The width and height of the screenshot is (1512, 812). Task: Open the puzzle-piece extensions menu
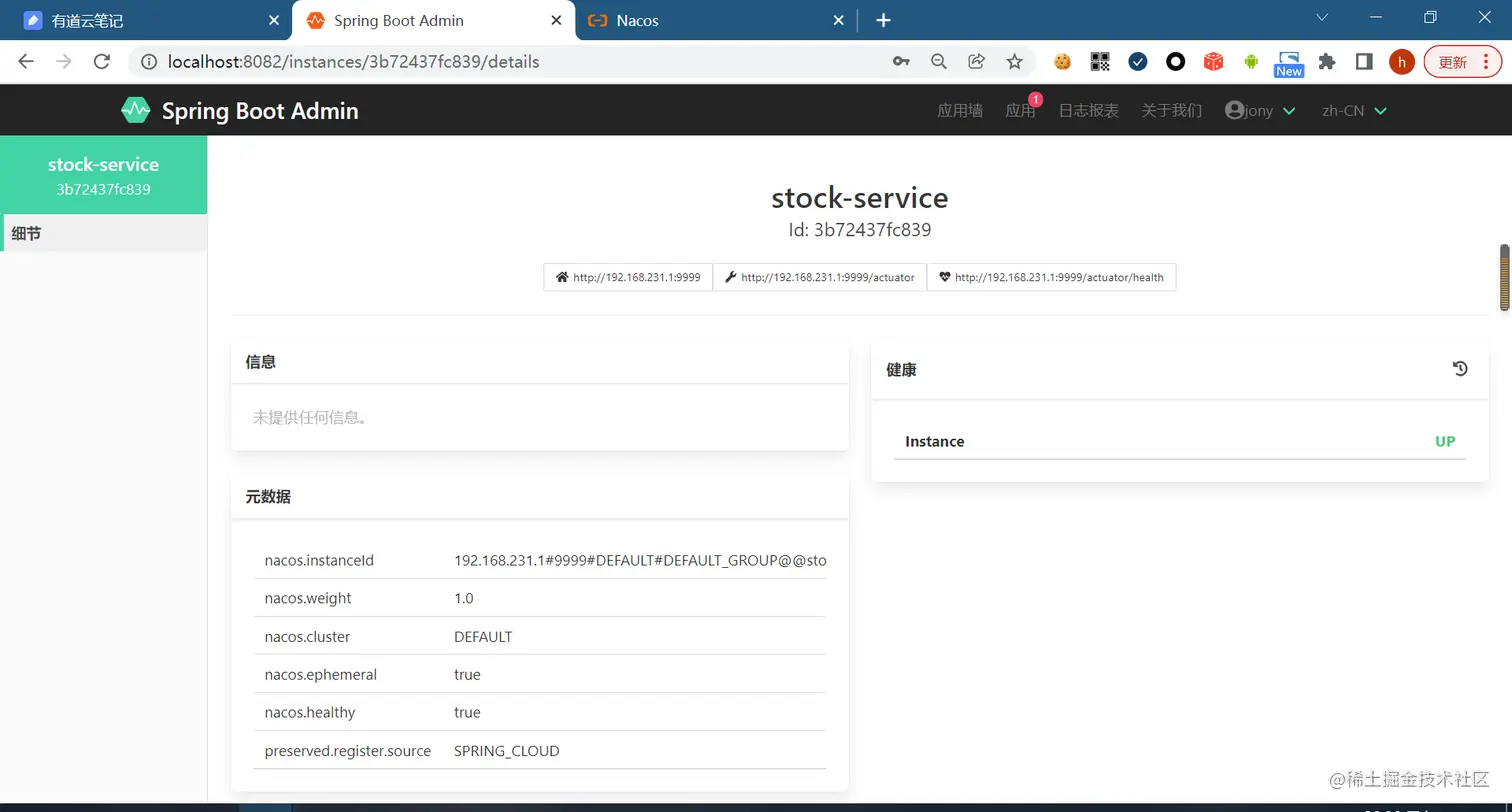point(1327,62)
